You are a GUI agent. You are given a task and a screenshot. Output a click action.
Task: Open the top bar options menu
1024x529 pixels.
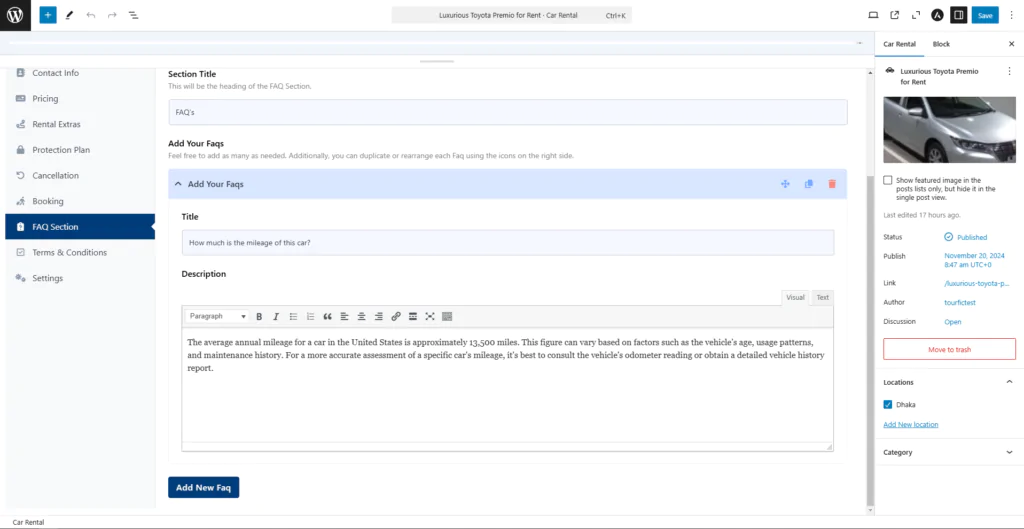pyautogui.click(x=1012, y=15)
